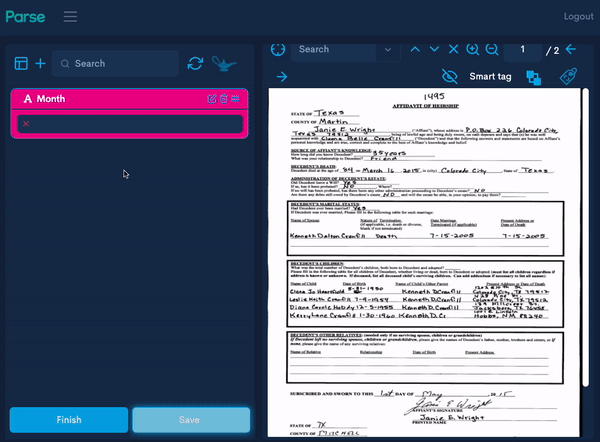Click handwritten number 1495 on document
This screenshot has height=442, width=600.
(434, 96)
